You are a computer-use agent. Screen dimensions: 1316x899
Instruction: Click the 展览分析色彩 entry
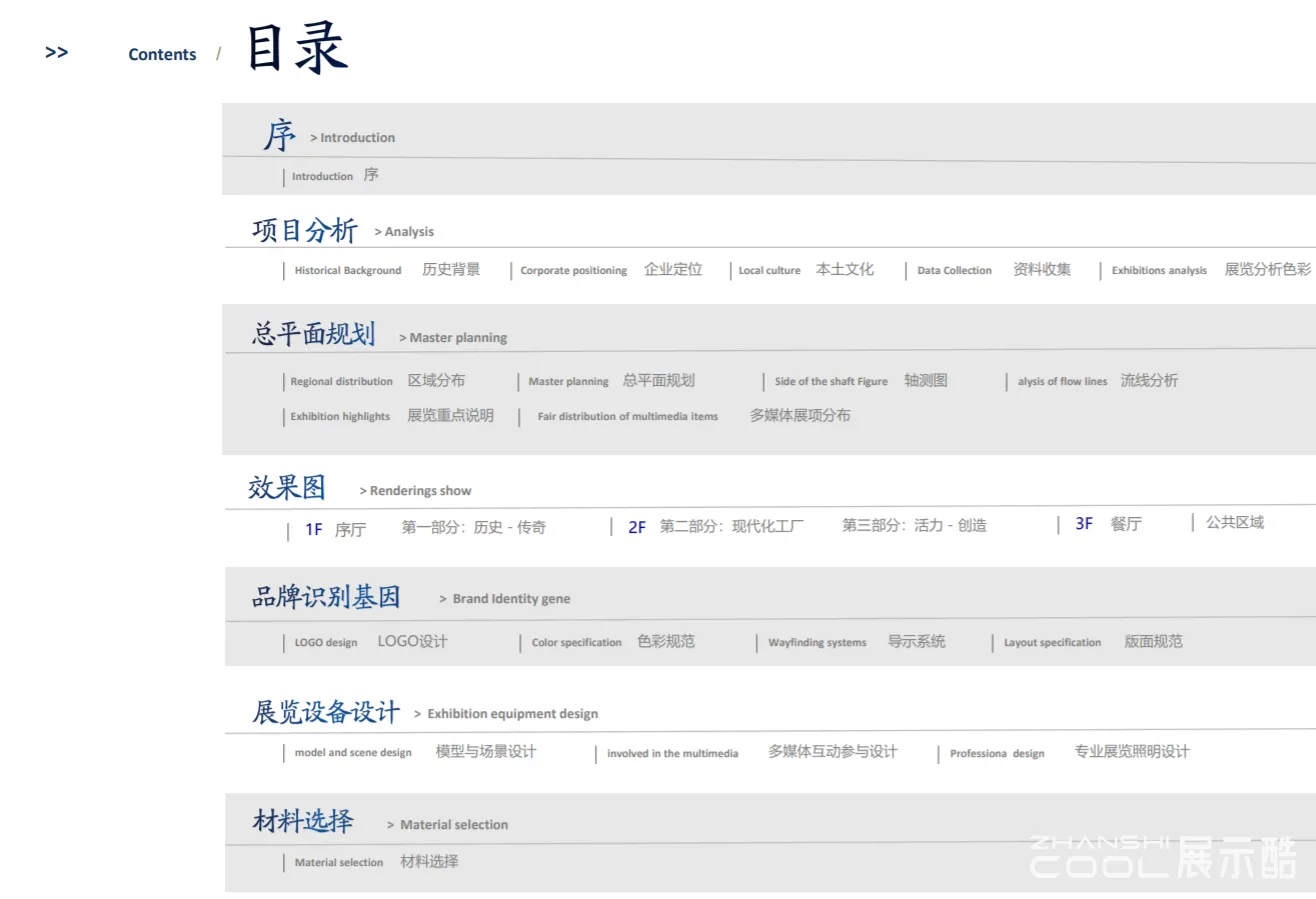[1268, 269]
